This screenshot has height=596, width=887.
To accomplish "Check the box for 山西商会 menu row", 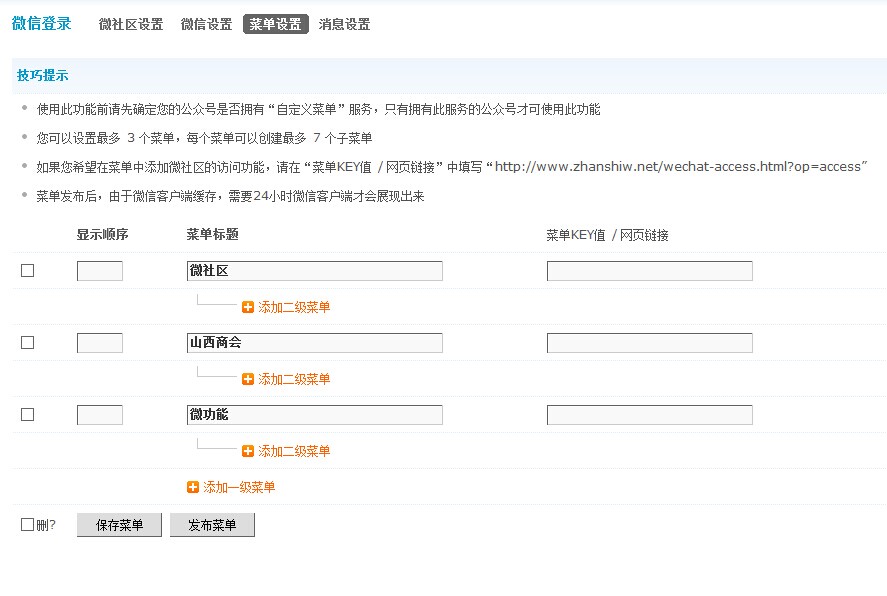I will pyautogui.click(x=28, y=342).
